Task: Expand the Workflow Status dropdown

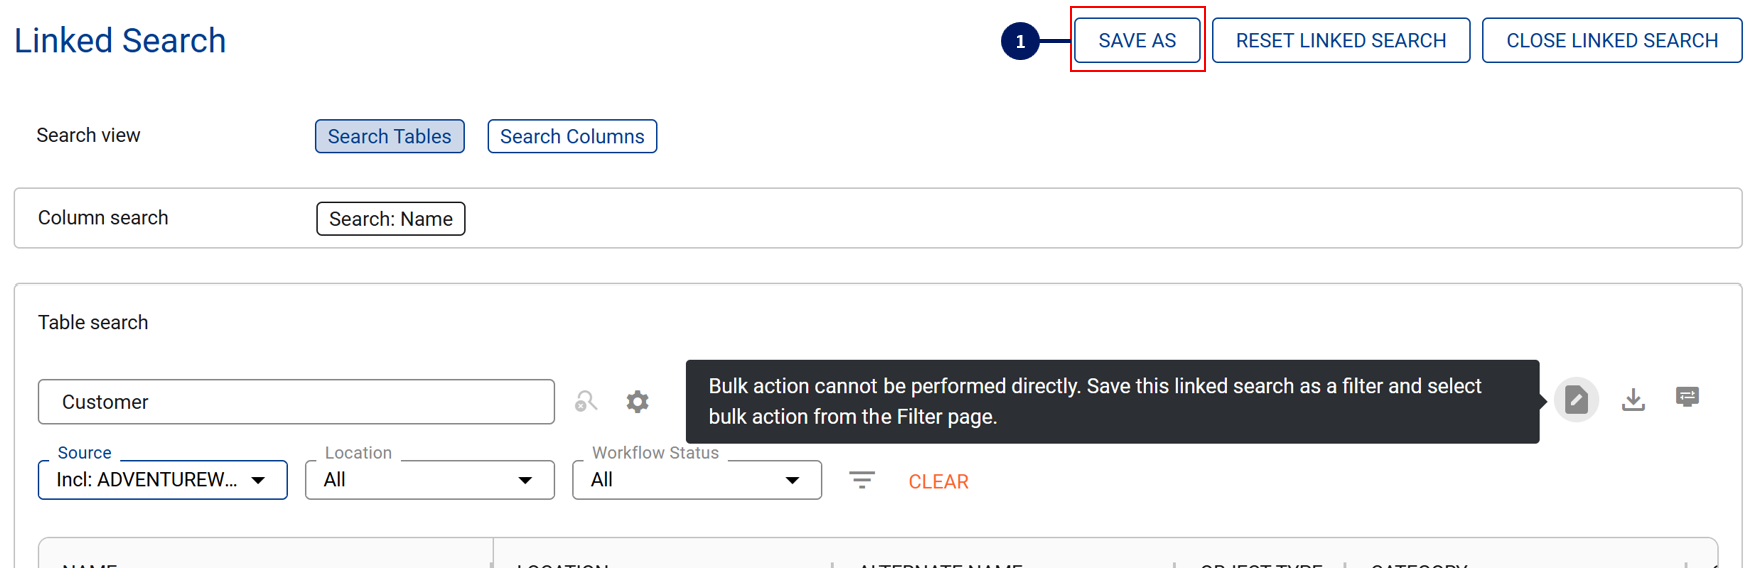Action: 696,480
